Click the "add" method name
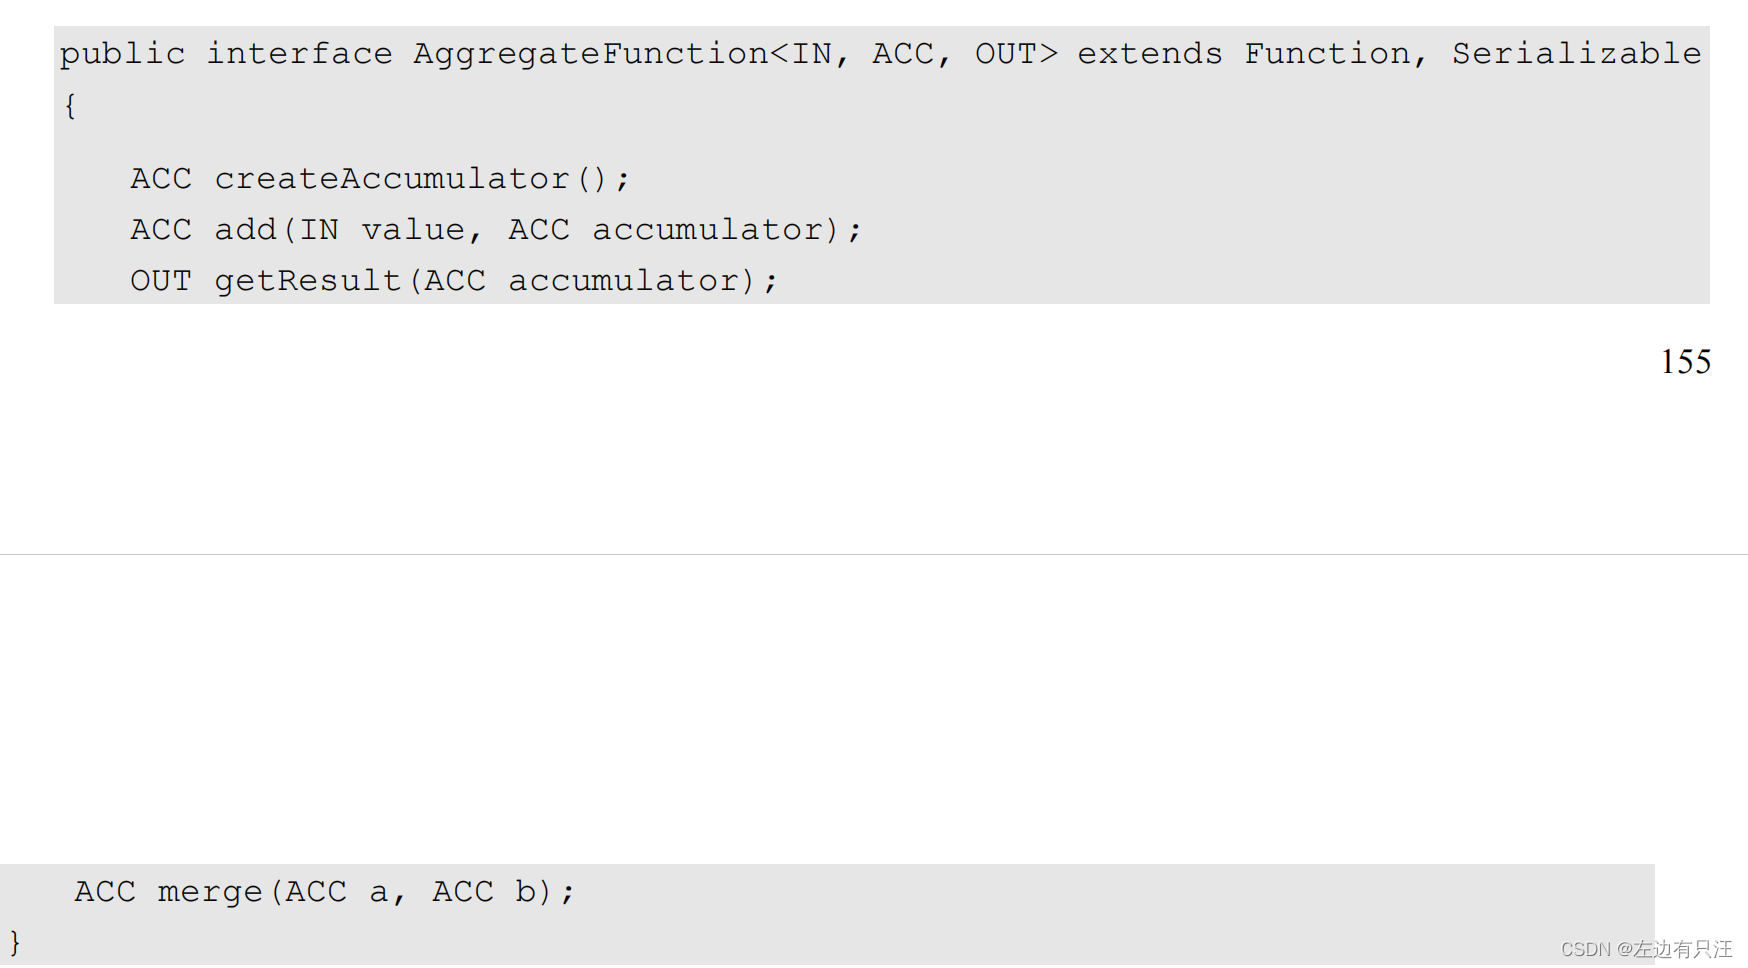 [245, 230]
